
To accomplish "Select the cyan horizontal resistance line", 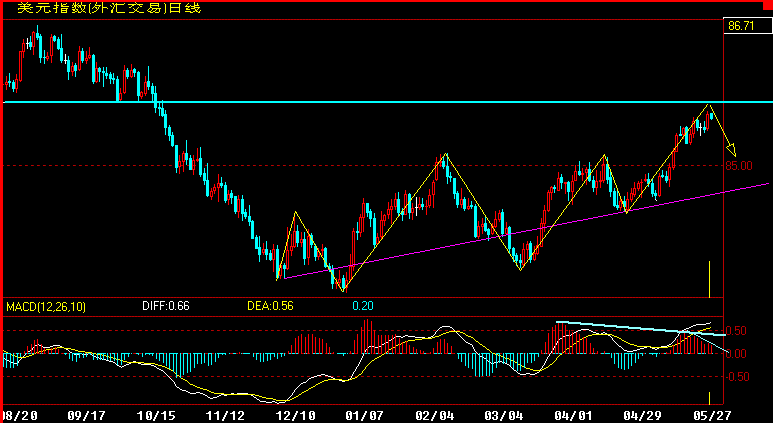I will click(x=387, y=102).
